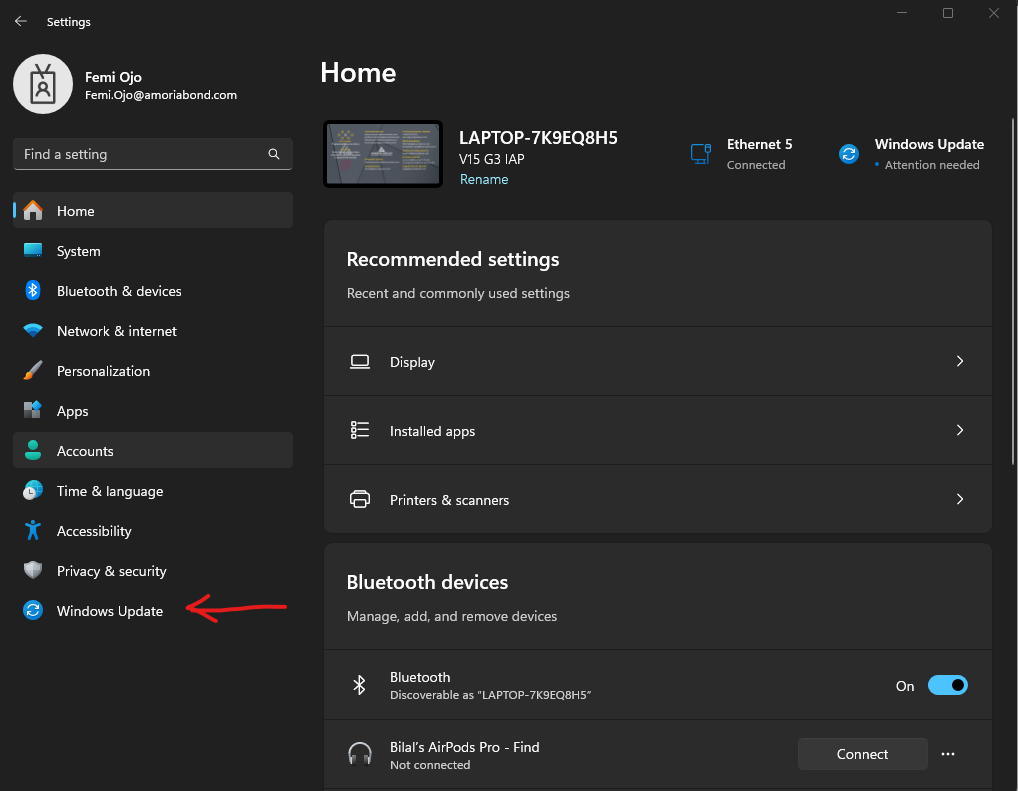
Task: Open Network & internet category
Action: click(x=153, y=331)
